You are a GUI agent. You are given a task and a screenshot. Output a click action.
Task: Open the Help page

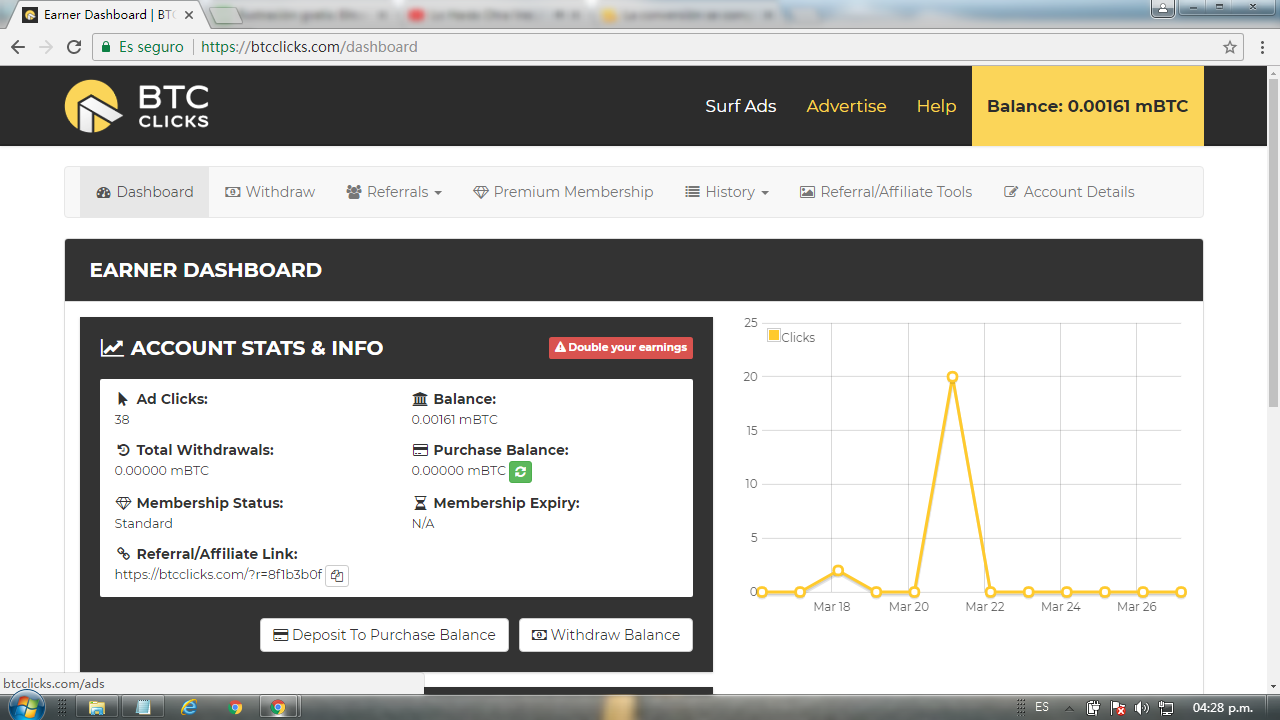(x=937, y=106)
